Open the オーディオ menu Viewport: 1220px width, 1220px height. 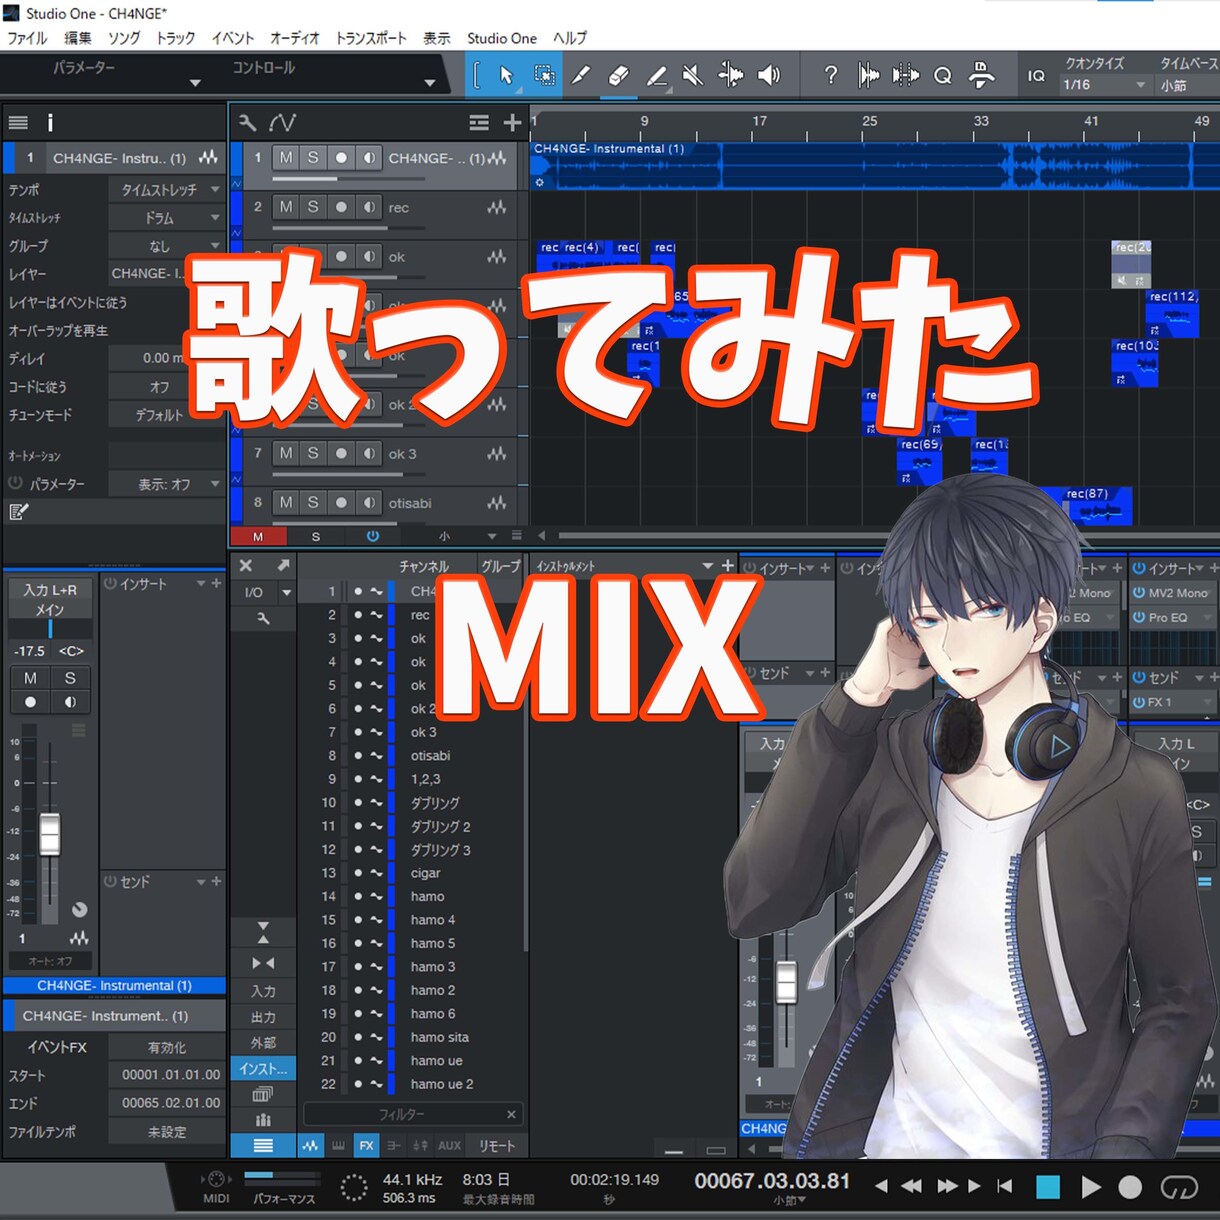tap(295, 38)
